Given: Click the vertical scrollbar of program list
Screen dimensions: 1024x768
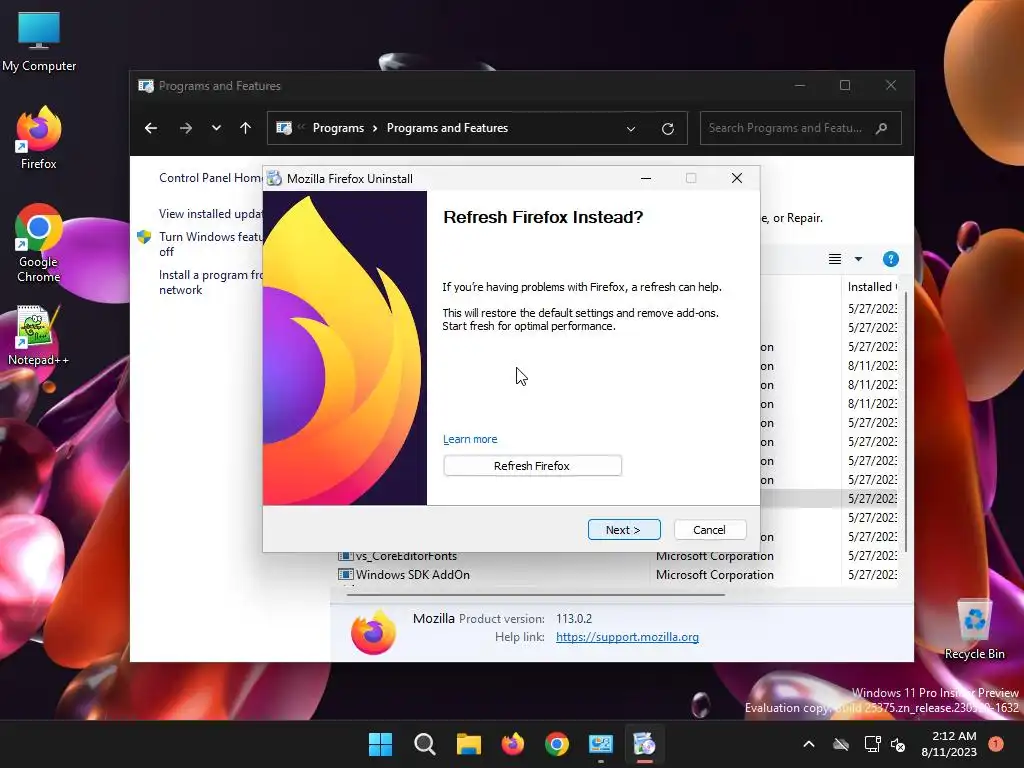Looking at the screenshot, I should click(906, 421).
